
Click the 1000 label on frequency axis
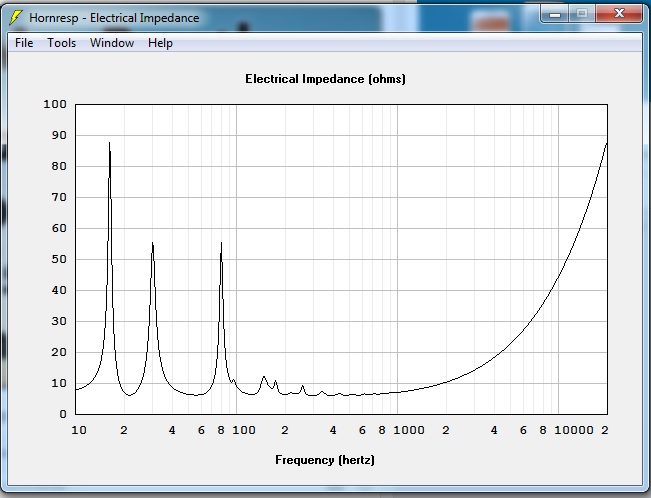[x=409, y=430]
